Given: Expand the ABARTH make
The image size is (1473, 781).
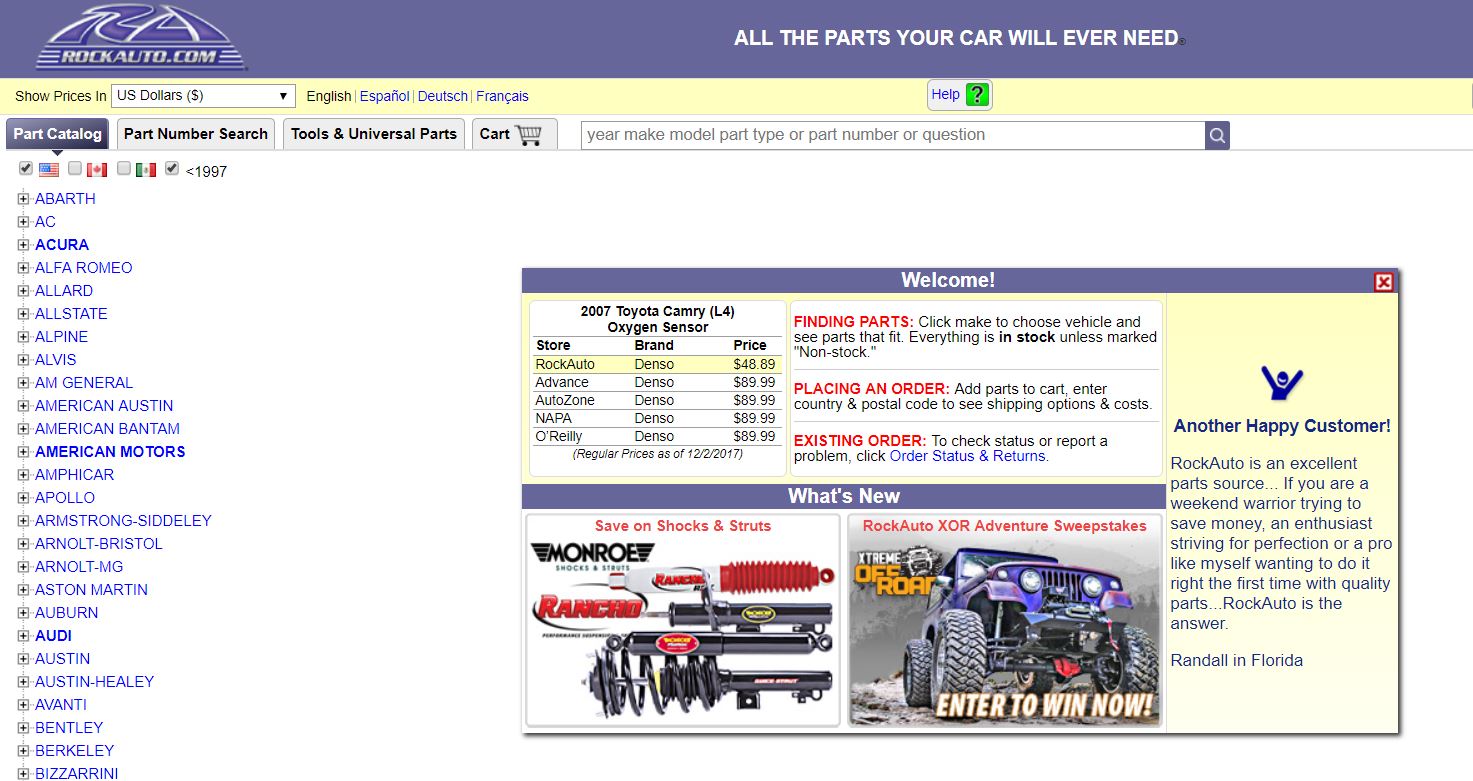Looking at the screenshot, I should coord(24,199).
